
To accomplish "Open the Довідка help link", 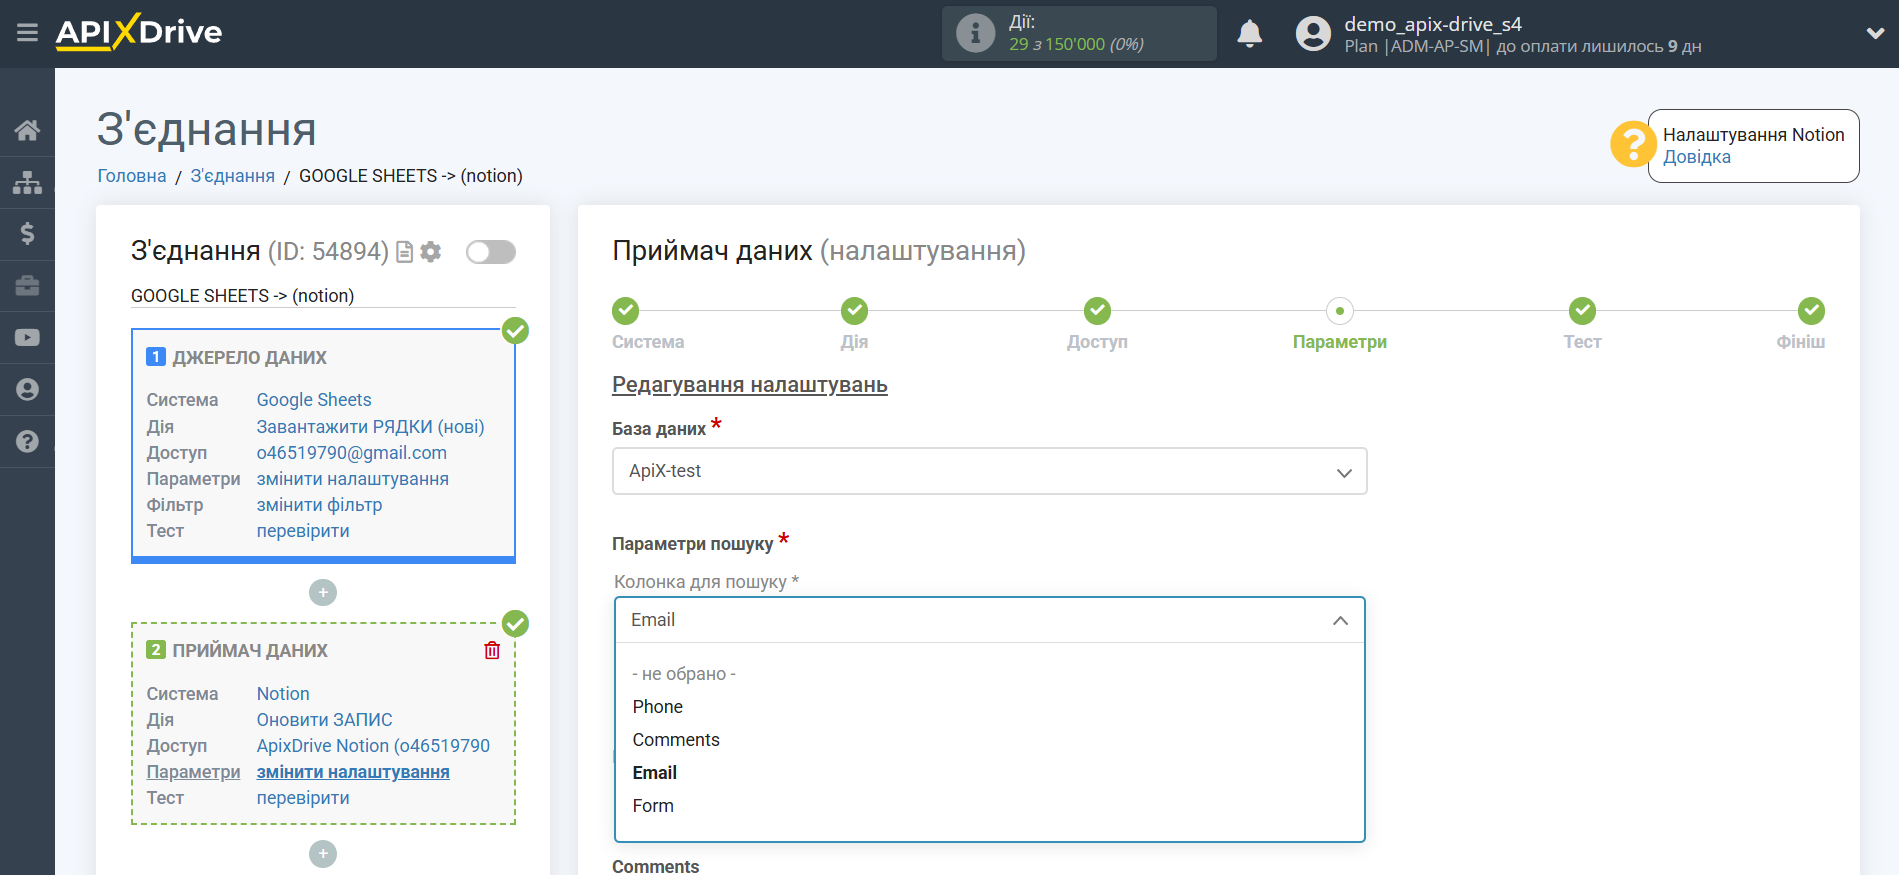I will [x=1696, y=157].
